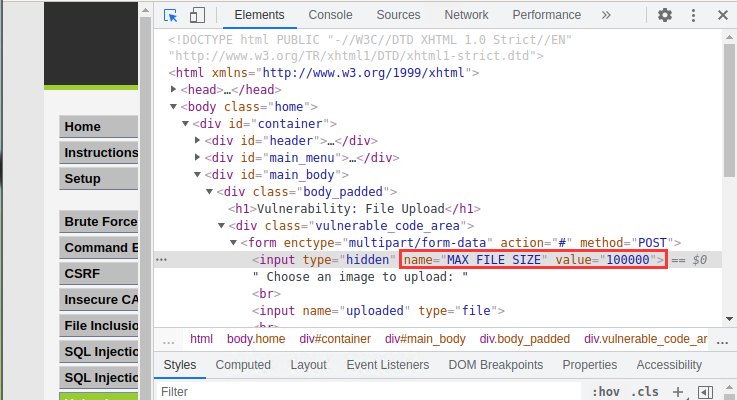The image size is (737, 400).
Task: Show more DevTools tabs chevron
Action: [606, 15]
